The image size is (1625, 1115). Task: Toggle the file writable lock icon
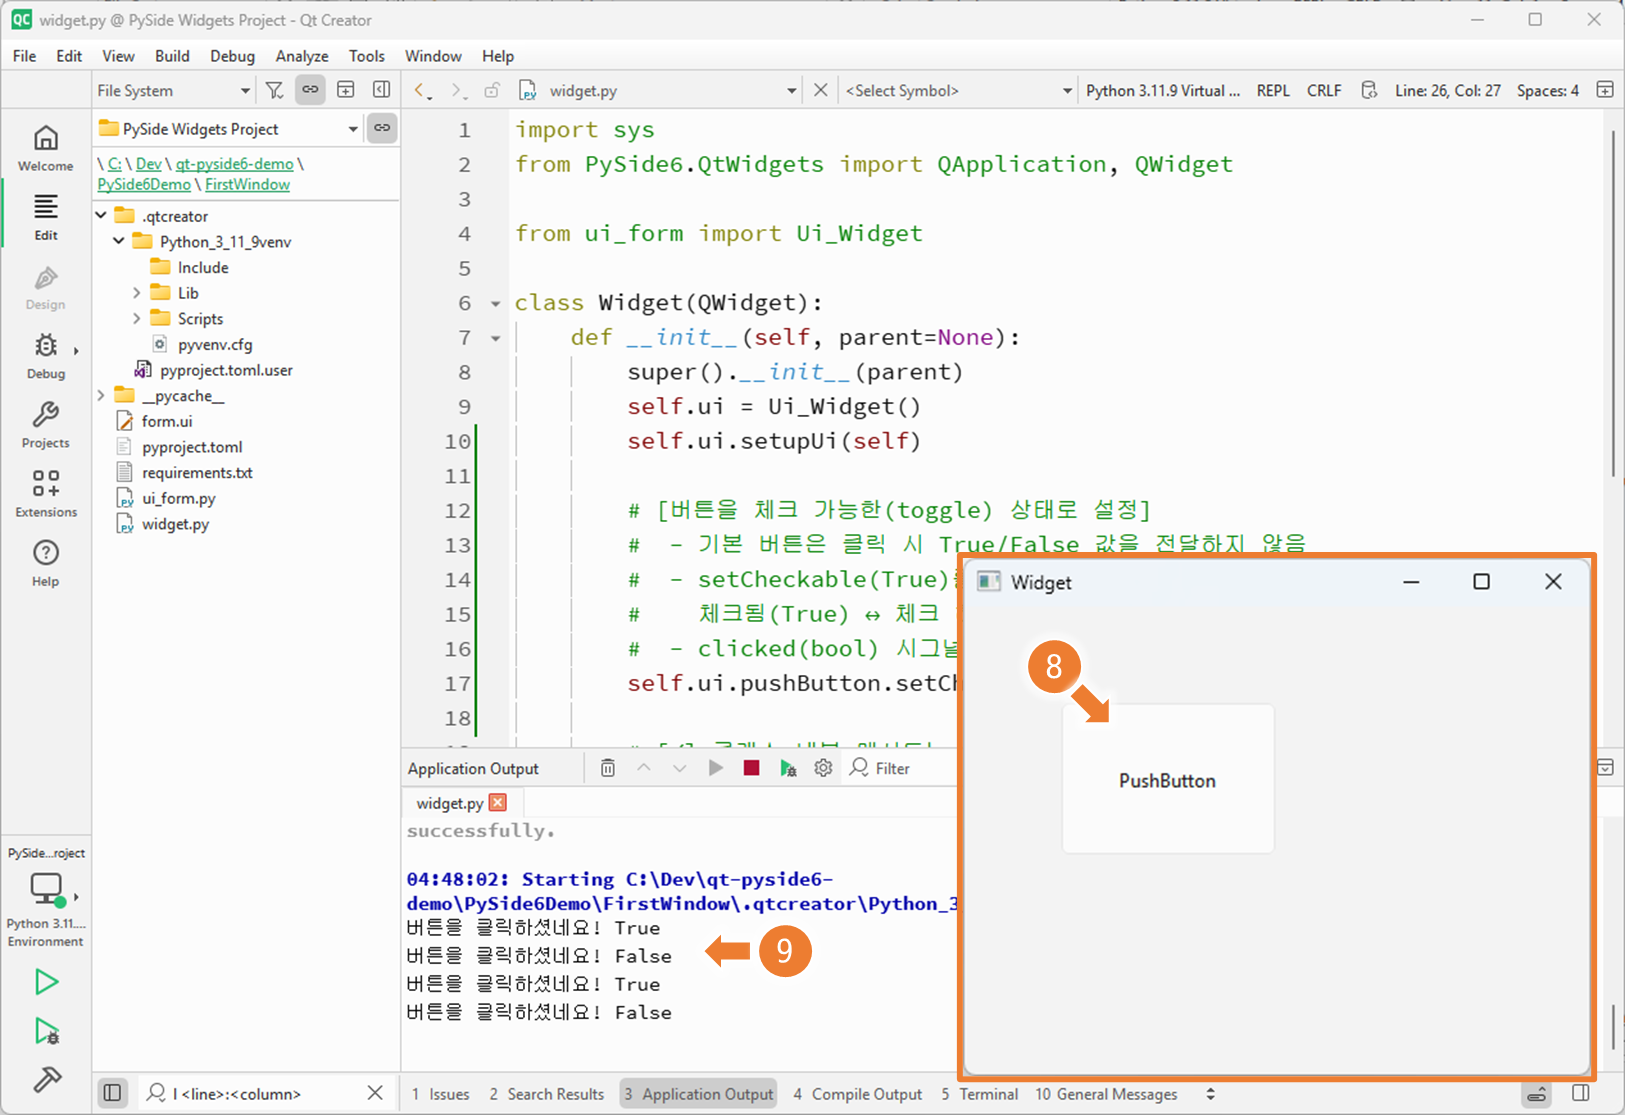click(x=492, y=90)
